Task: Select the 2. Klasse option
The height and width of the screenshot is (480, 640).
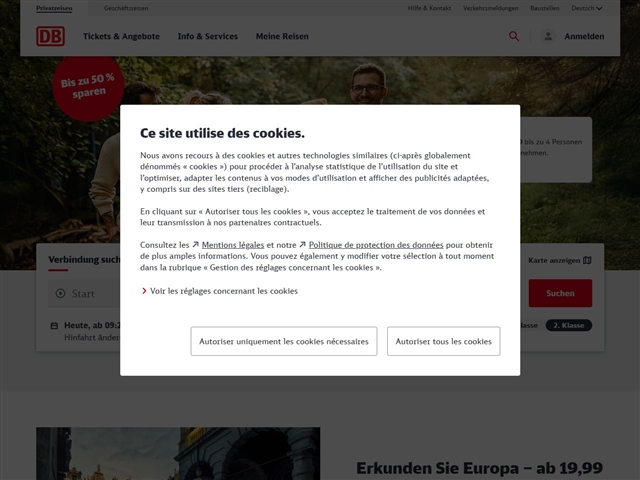Action: (x=568, y=325)
